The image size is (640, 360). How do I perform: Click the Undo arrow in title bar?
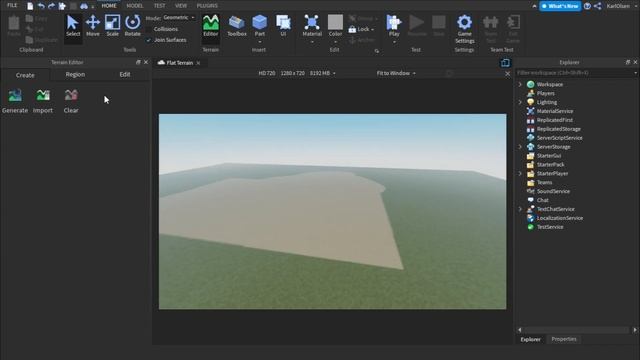click(x=41, y=6)
